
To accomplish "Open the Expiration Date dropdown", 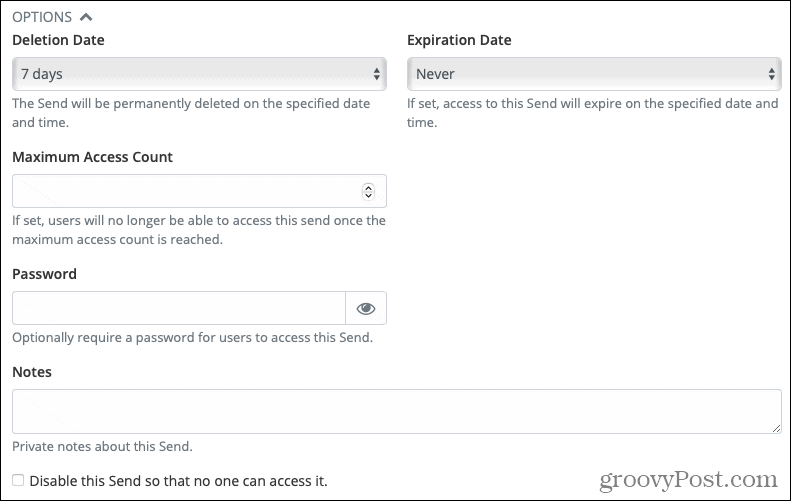I will click(x=594, y=74).
